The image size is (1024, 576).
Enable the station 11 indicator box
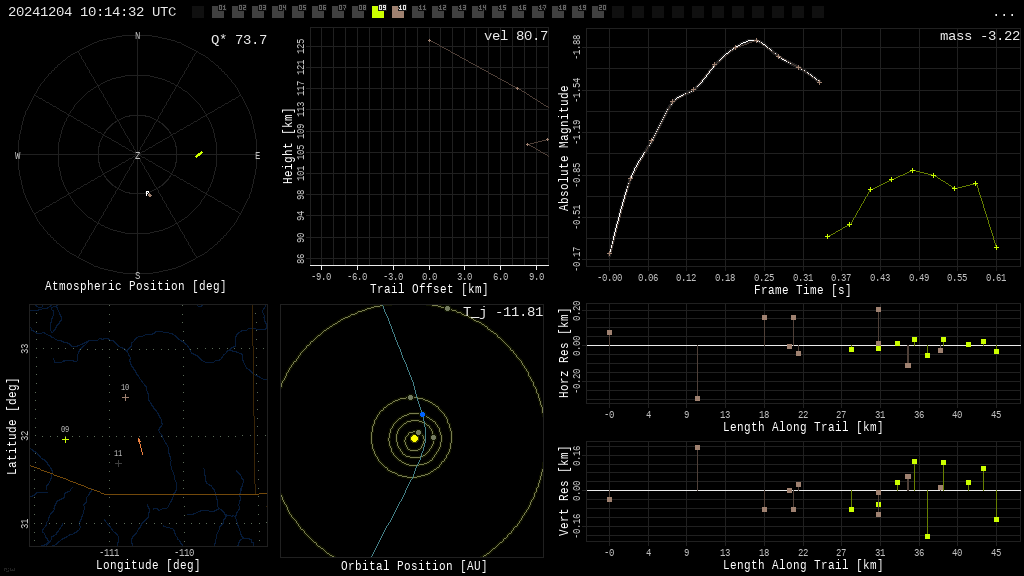pyautogui.click(x=418, y=12)
